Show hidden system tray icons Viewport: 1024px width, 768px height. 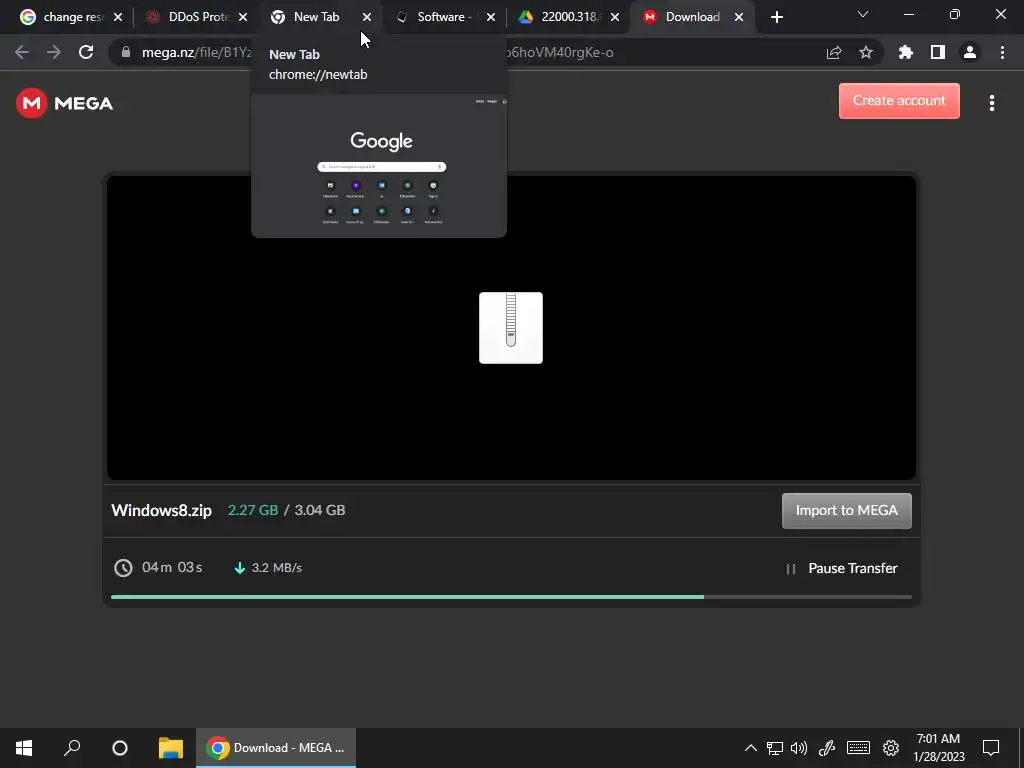(751, 748)
